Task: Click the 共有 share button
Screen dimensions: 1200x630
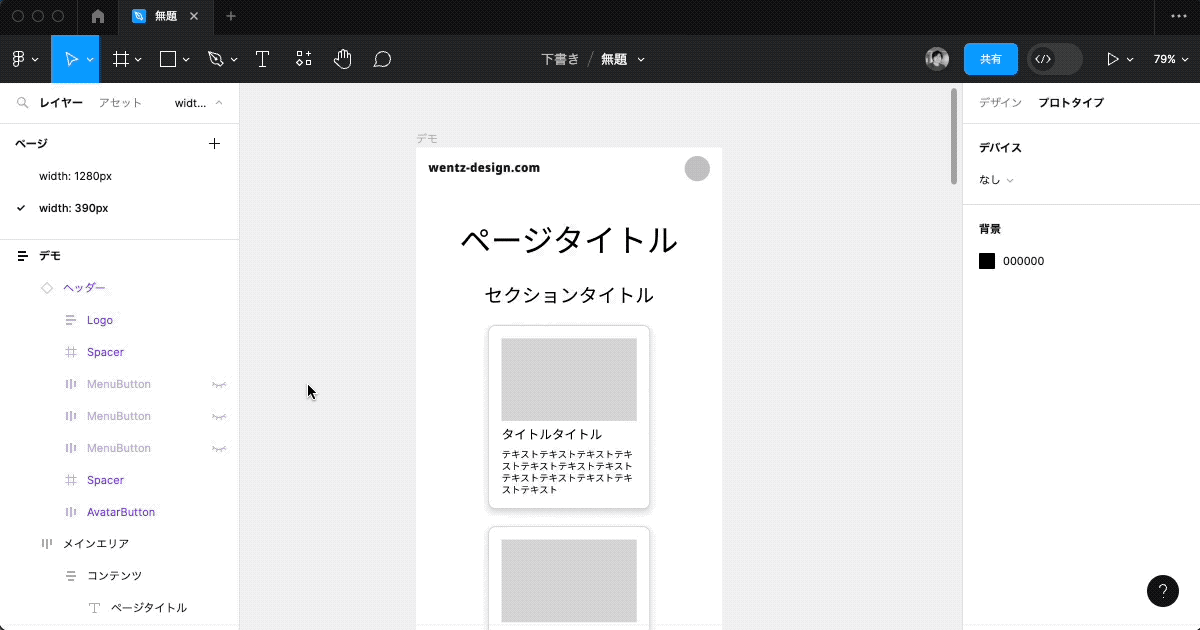Action: (990, 59)
